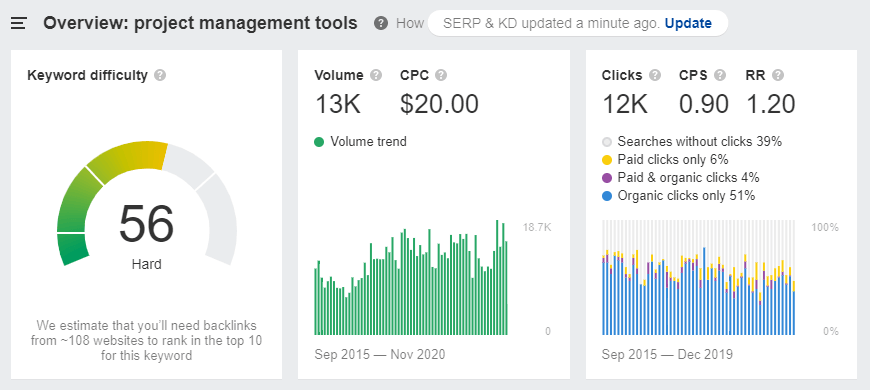The image size is (870, 390).
Task: Click the Clicks help icon
Action: (655, 75)
